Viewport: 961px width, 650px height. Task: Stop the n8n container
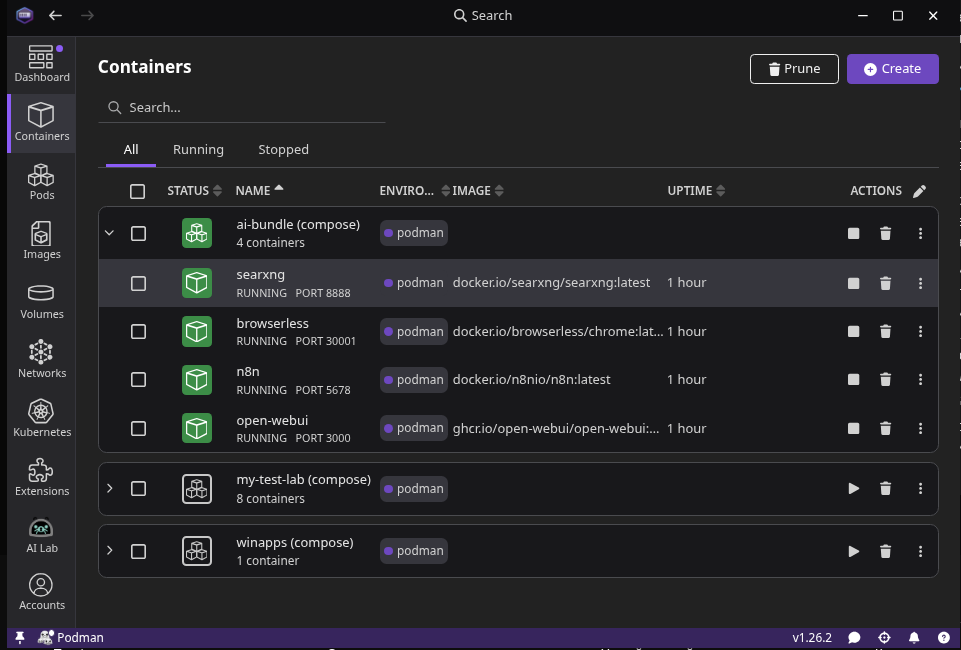pos(853,380)
